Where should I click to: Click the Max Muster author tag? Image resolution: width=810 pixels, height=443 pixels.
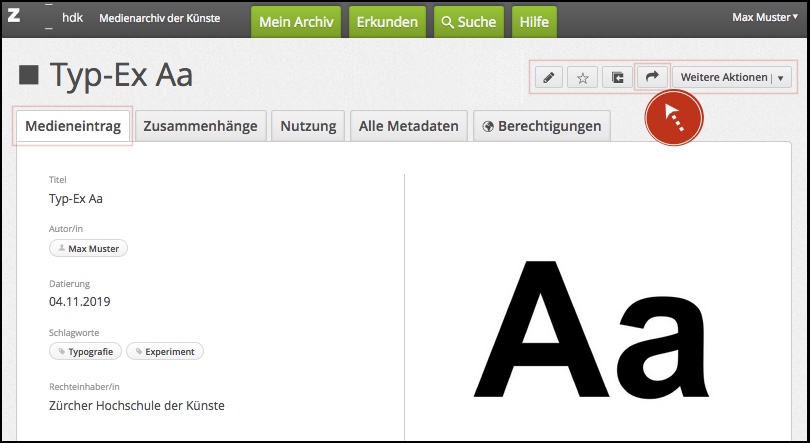(x=89, y=249)
